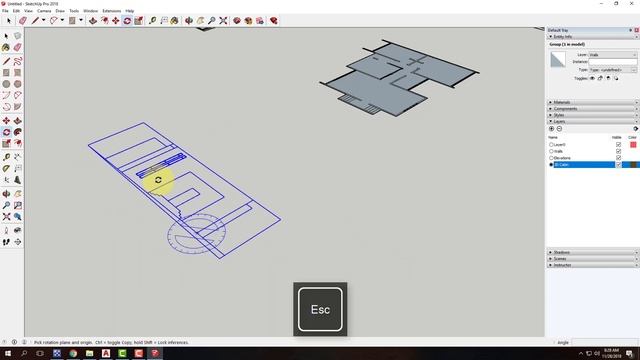The height and width of the screenshot is (360, 640).
Task: Click Zoom Extents in the top toolbar
Action: tap(223, 20)
